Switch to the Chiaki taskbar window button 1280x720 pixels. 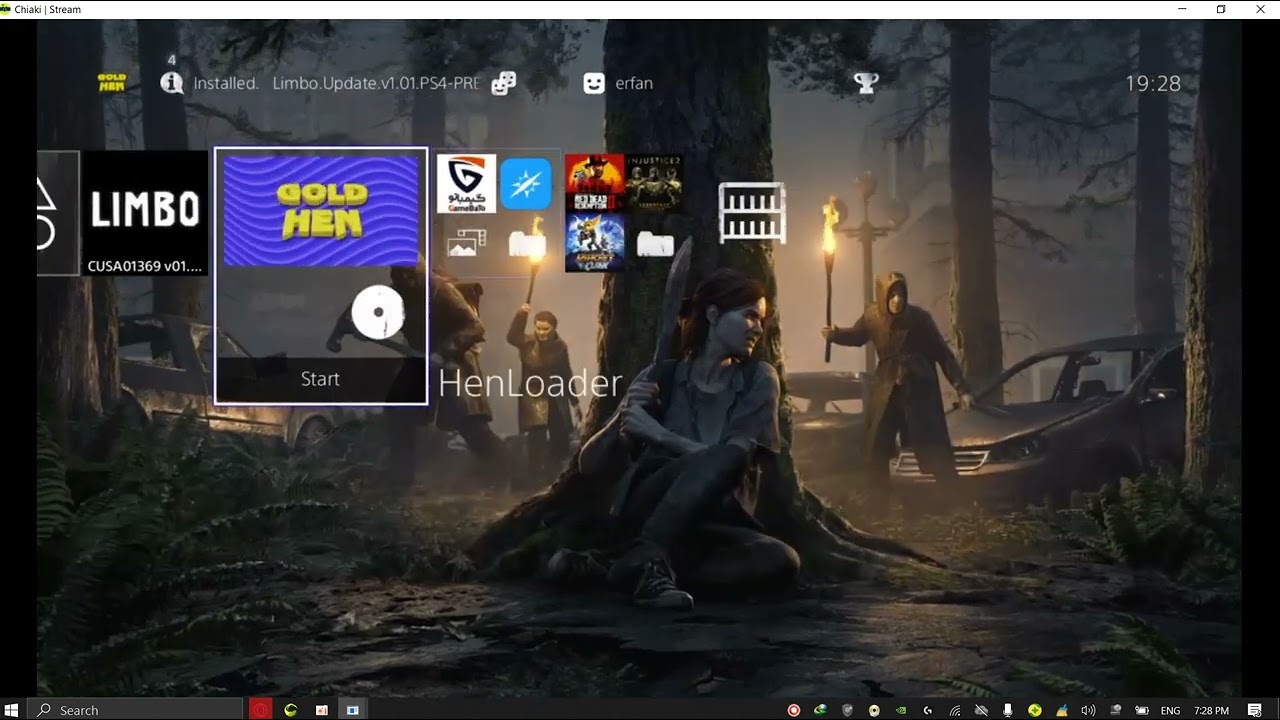(x=353, y=710)
